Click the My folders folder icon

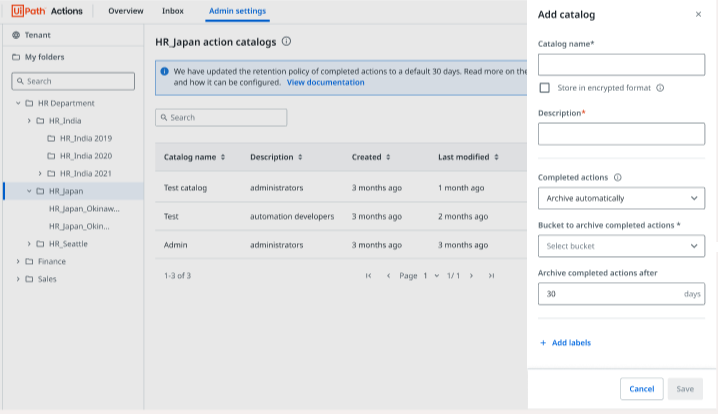pyautogui.click(x=16, y=57)
